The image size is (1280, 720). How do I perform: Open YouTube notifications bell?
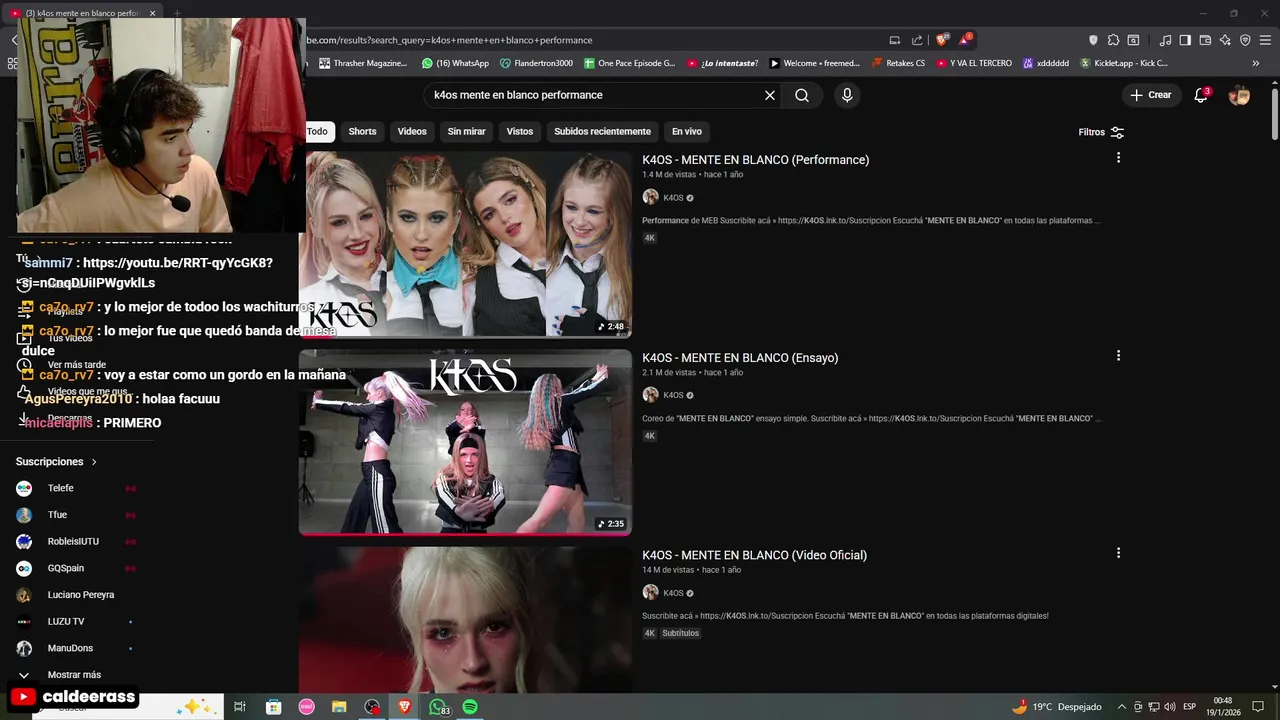1201,95
